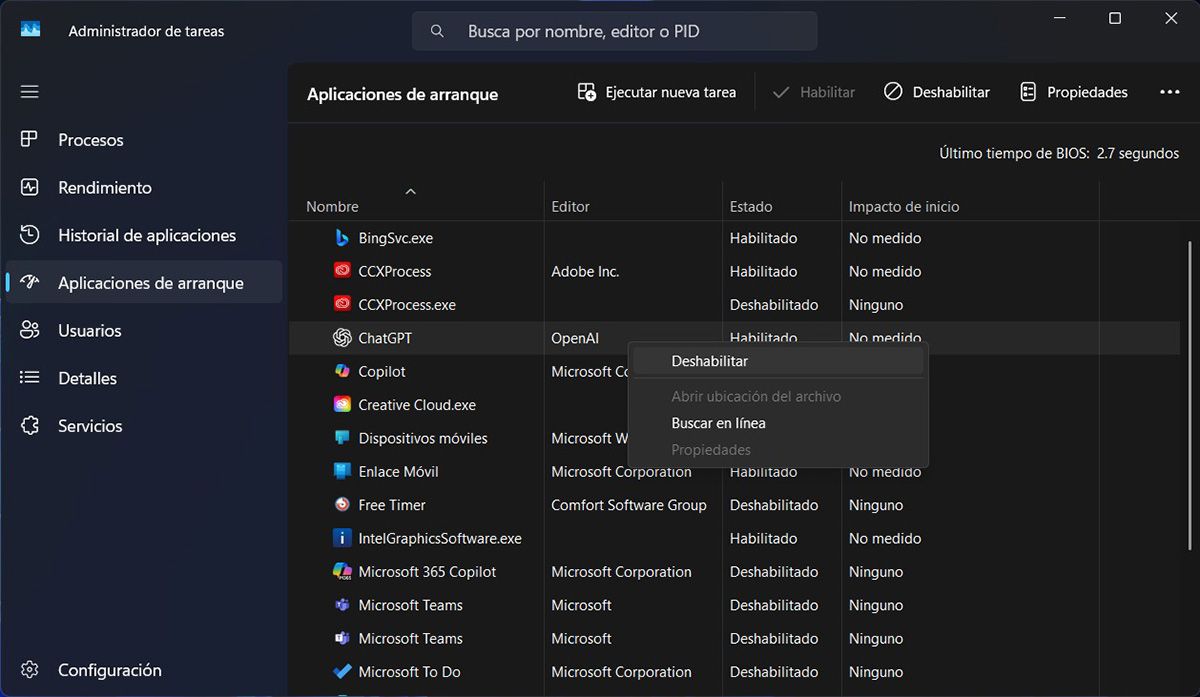Click Ejecutar nueva tarea button
The width and height of the screenshot is (1200, 697).
pos(657,92)
